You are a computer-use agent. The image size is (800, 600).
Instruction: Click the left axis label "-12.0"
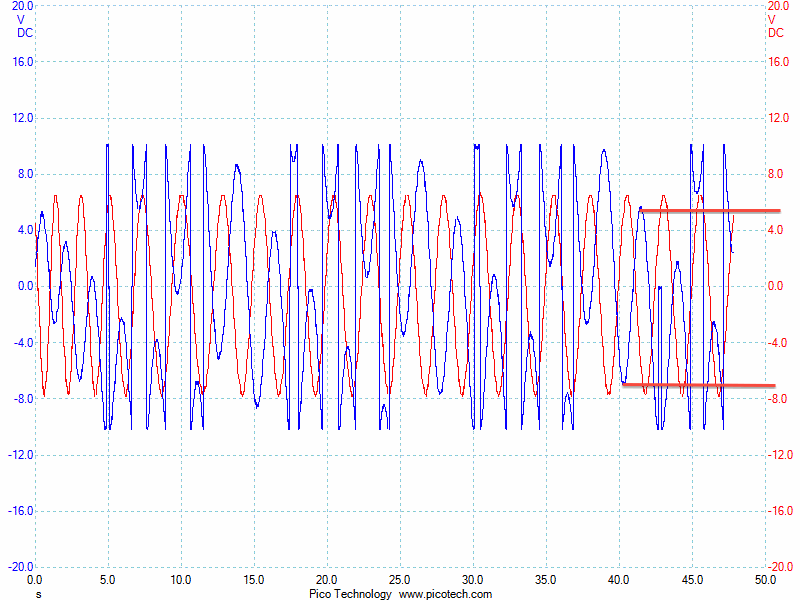[x=20, y=455]
